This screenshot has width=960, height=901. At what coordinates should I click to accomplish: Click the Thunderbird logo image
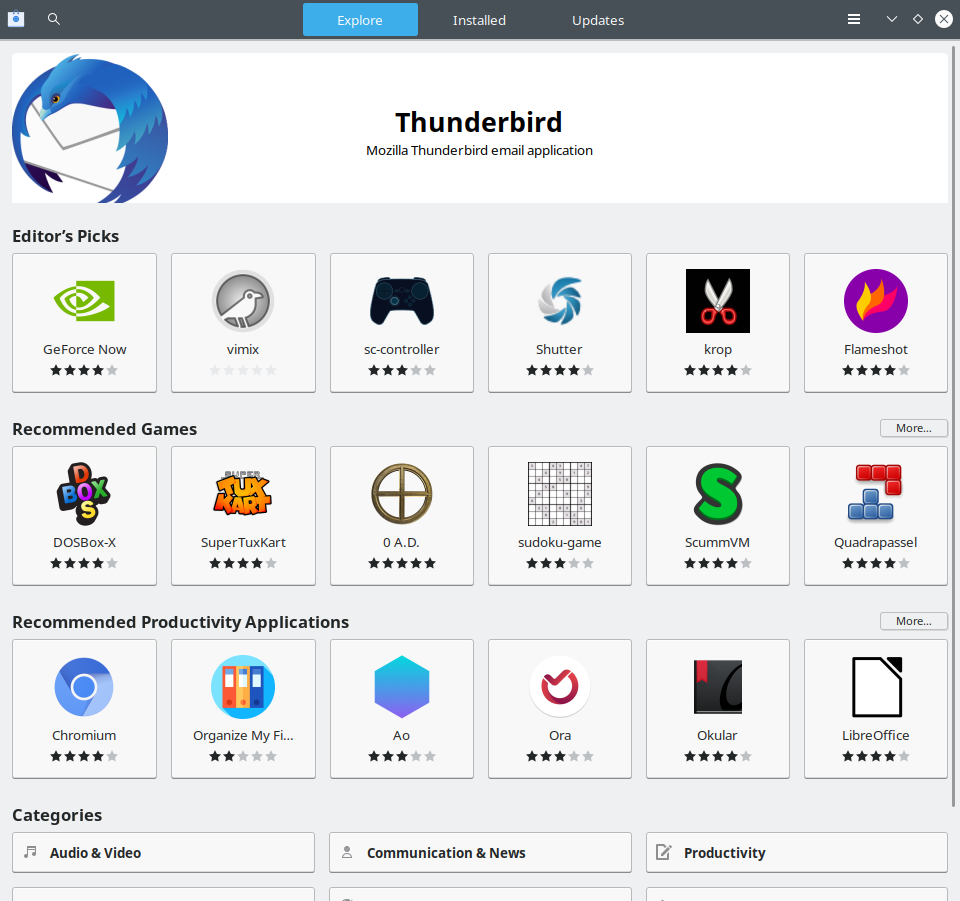(90, 129)
